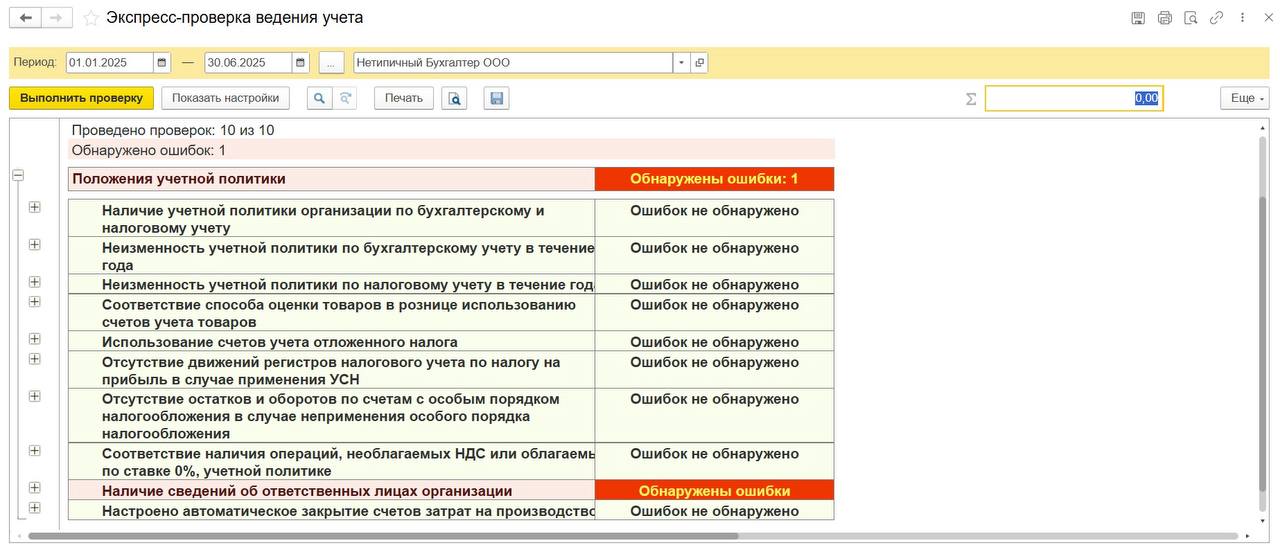Expand Наличие сведений об ответственных лицах row

(35, 488)
